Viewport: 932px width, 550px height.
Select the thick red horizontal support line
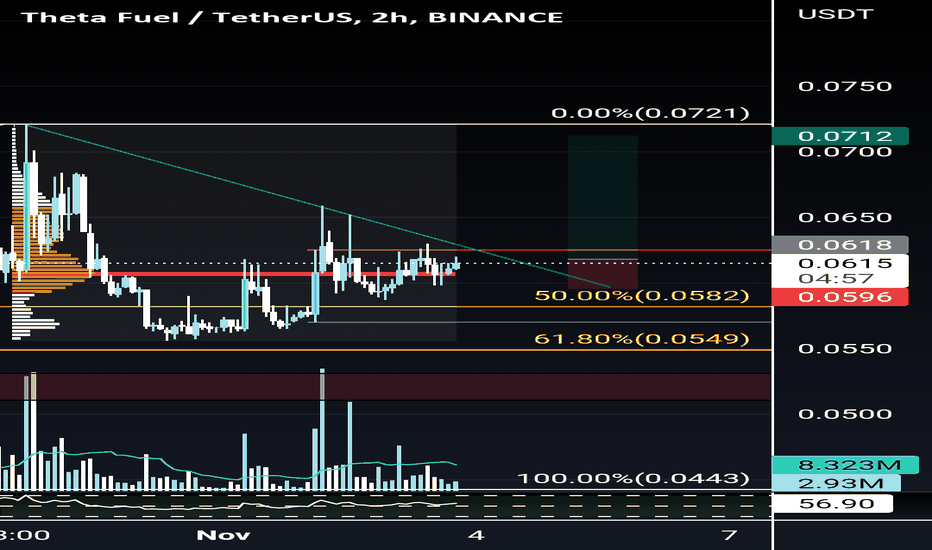coord(273,274)
